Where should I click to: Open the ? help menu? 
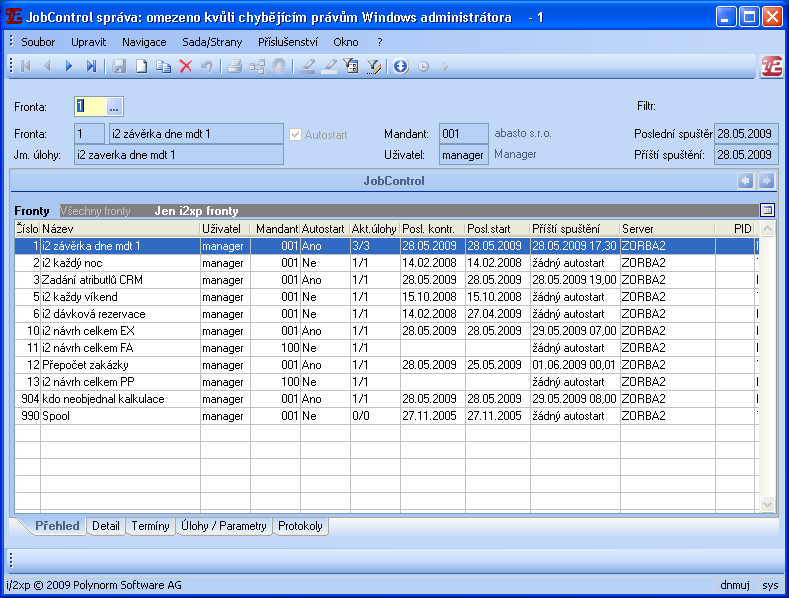pos(379,42)
